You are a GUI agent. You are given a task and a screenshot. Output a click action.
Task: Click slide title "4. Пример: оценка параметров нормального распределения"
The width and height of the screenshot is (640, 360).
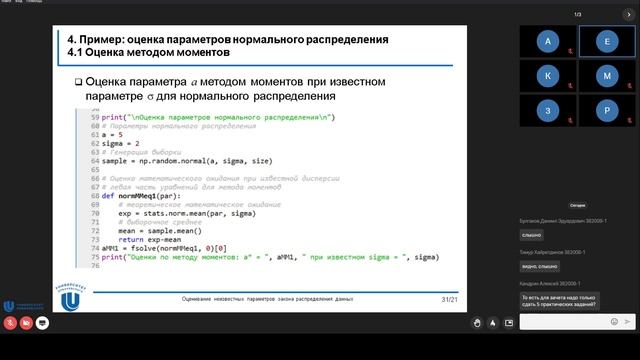[x=228, y=40]
